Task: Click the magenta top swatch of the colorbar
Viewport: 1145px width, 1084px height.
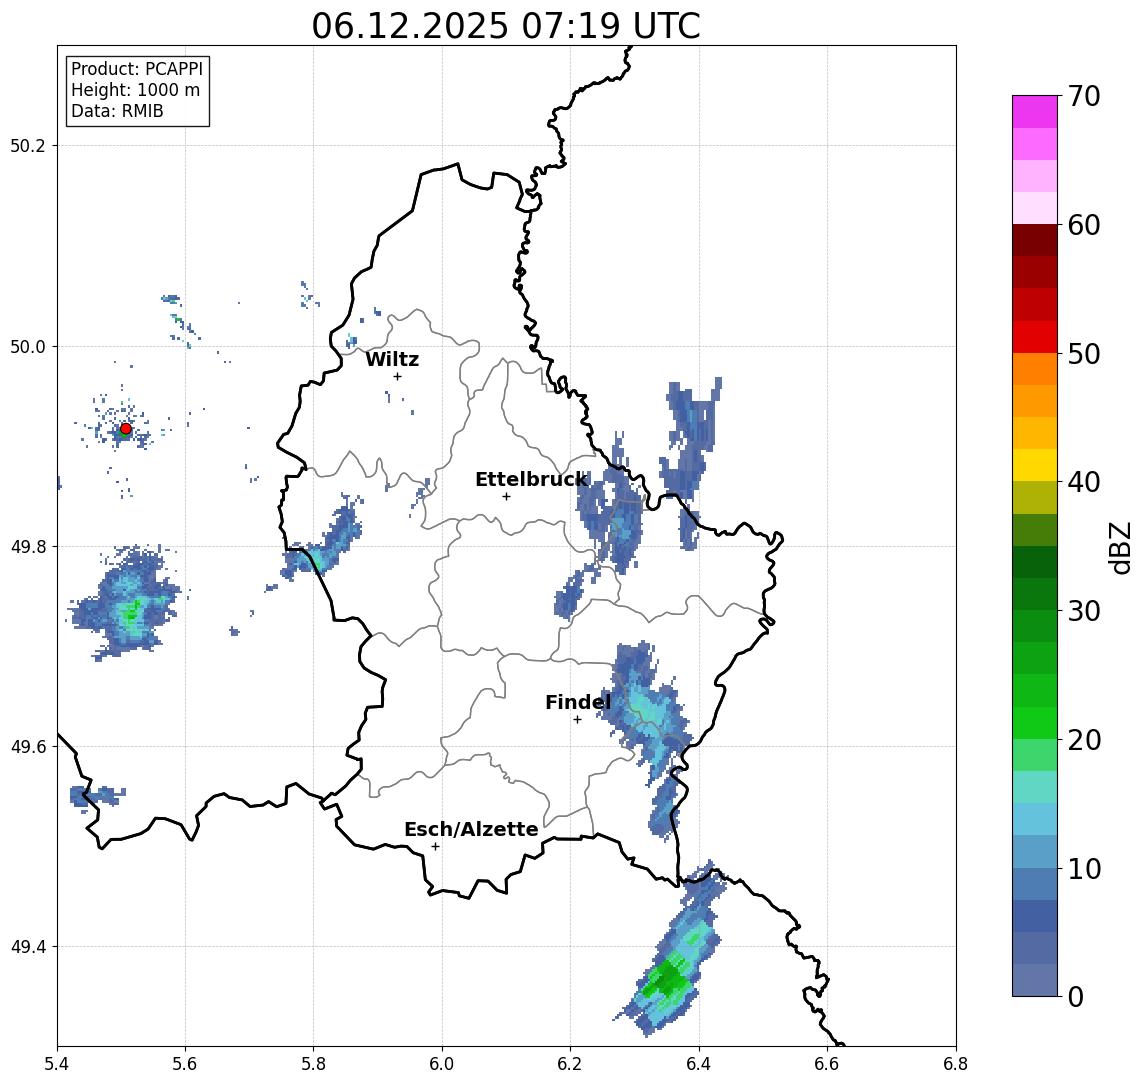Action: 1035,112
